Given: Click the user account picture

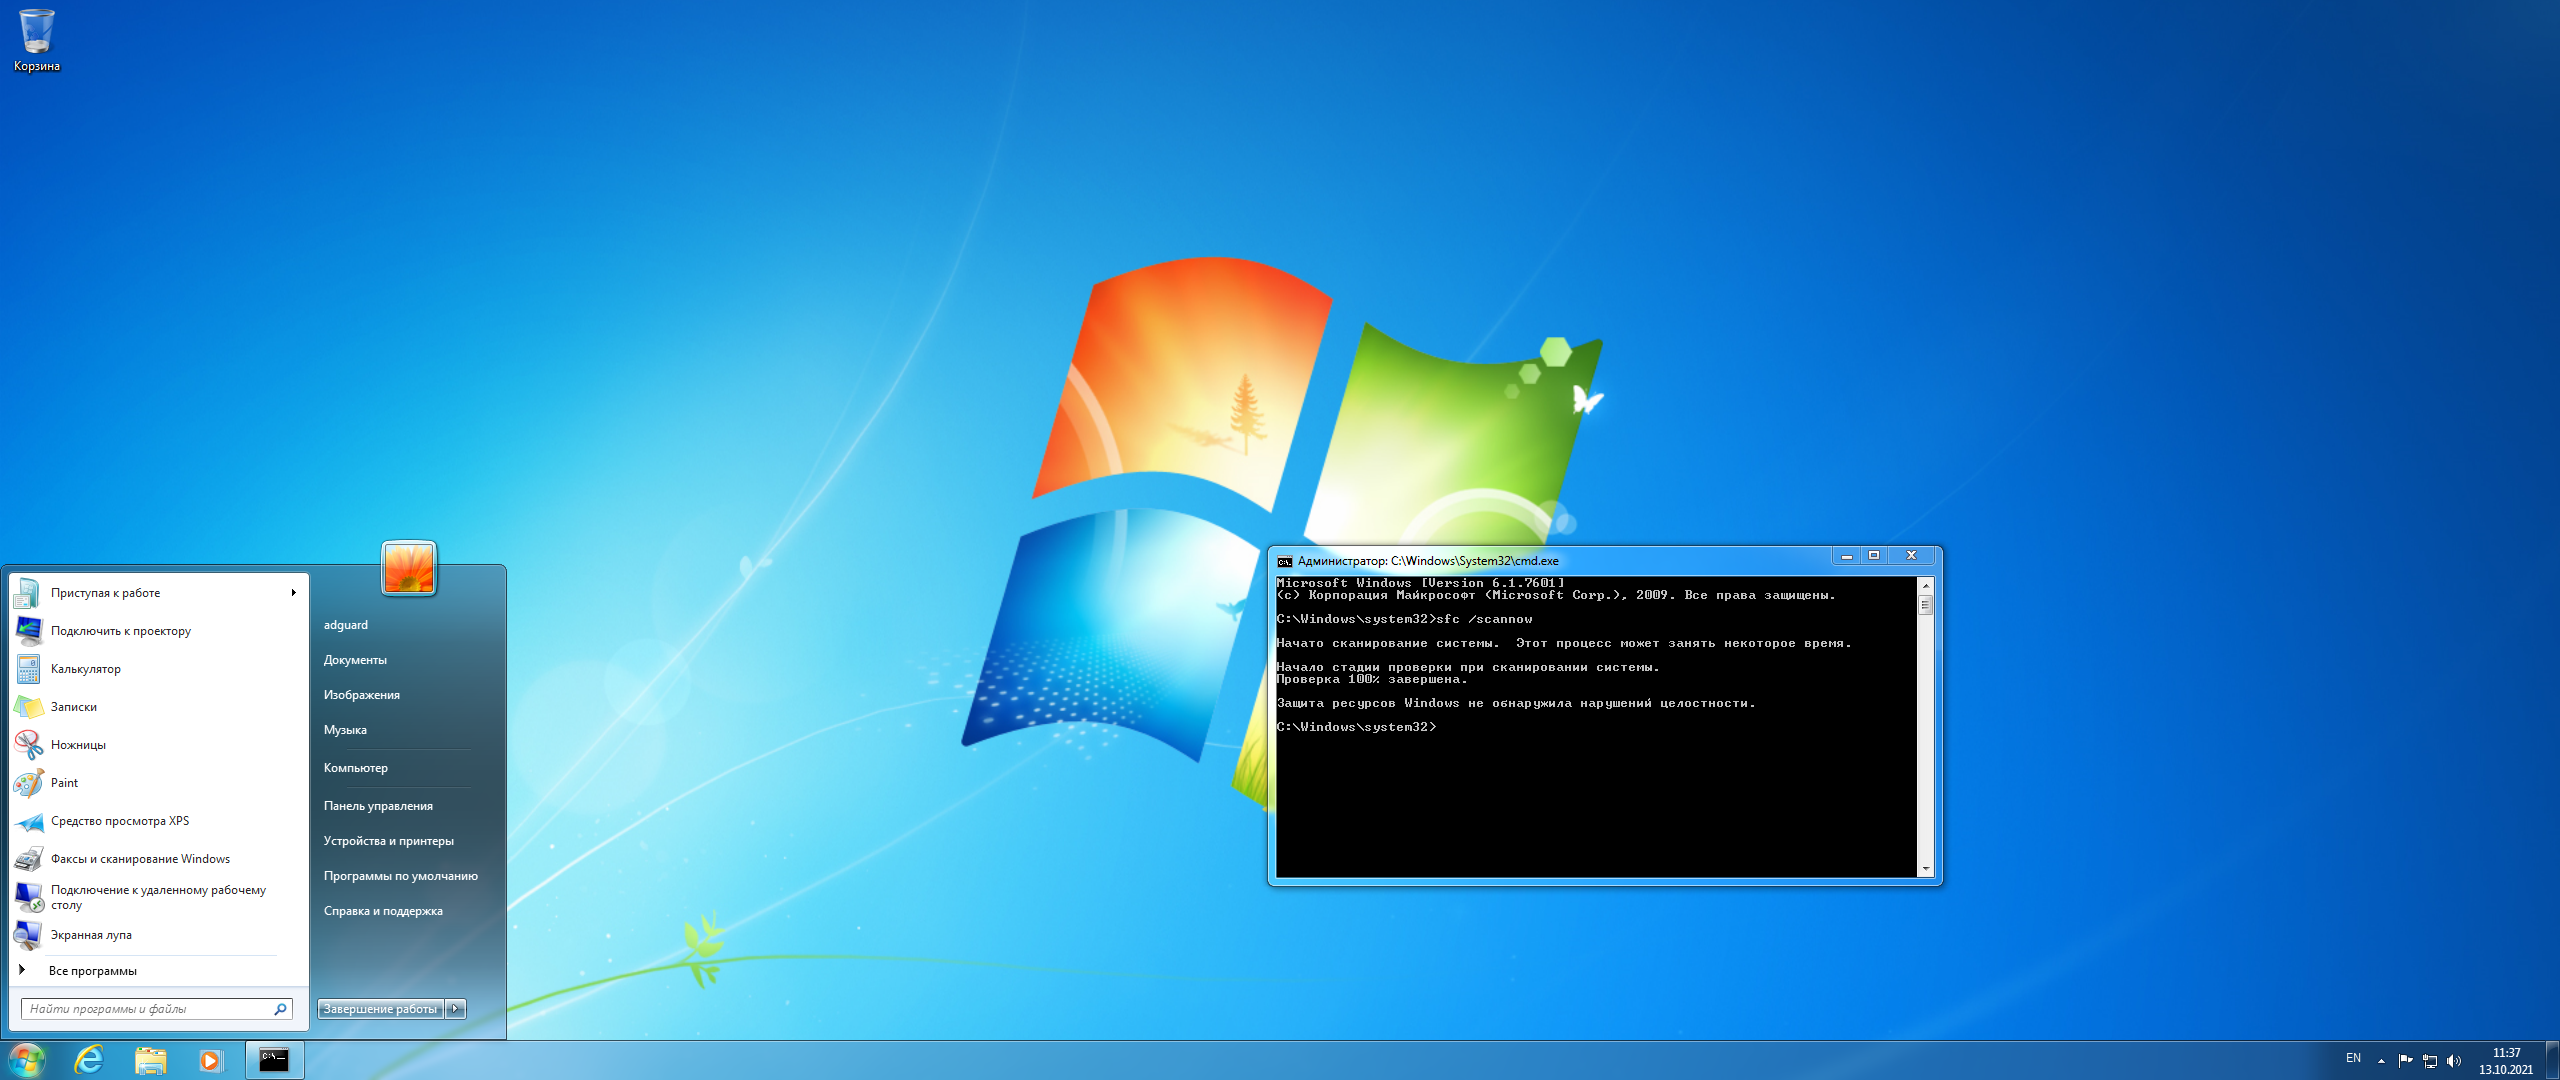Looking at the screenshot, I should 409,568.
